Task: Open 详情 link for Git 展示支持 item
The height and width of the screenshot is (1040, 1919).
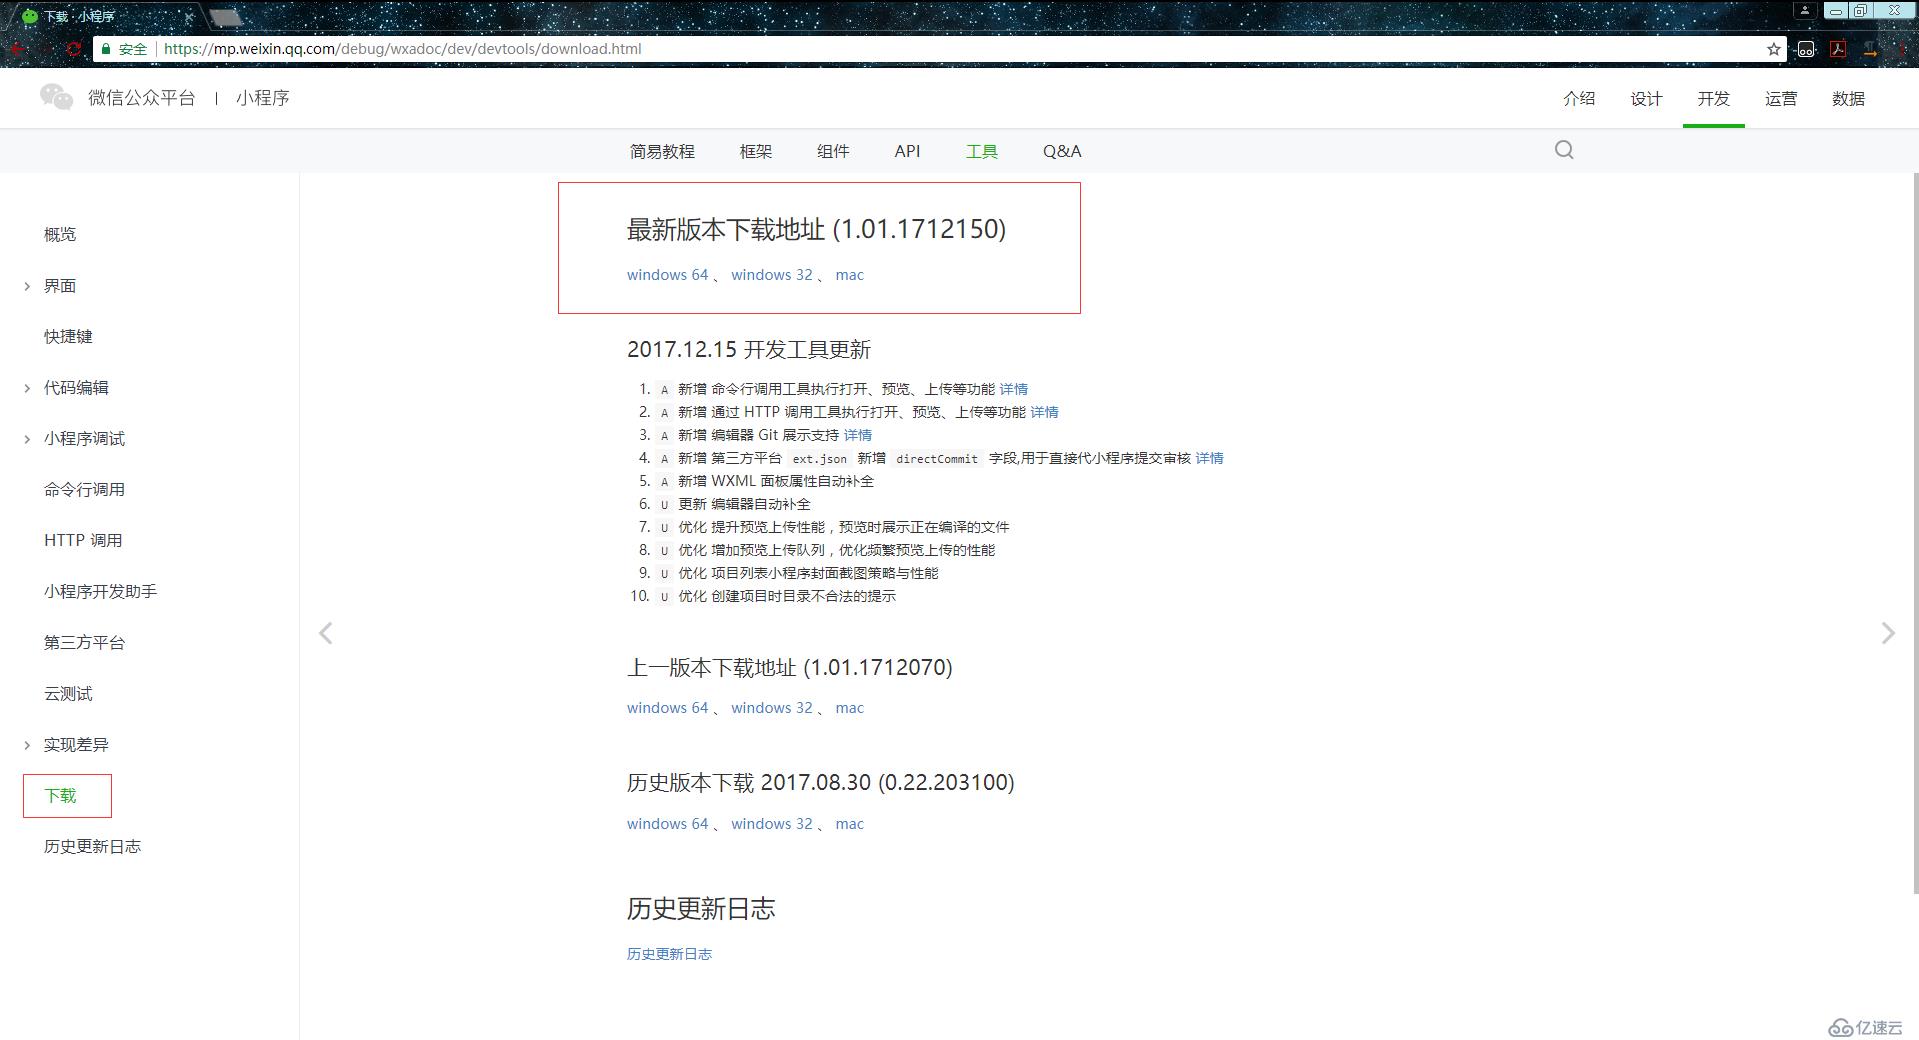Action: (x=857, y=435)
